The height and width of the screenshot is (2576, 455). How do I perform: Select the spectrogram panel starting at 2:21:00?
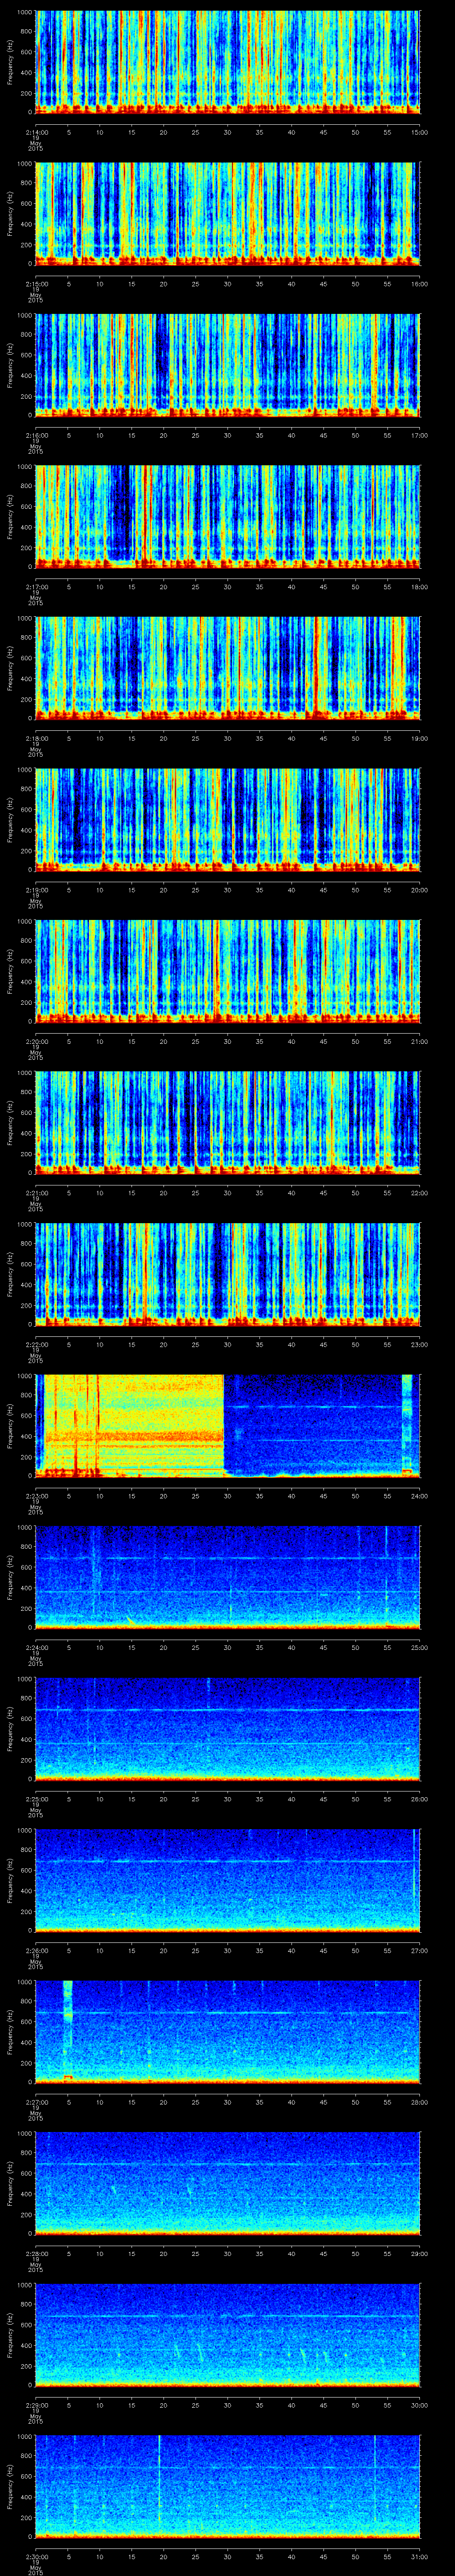228,1122
